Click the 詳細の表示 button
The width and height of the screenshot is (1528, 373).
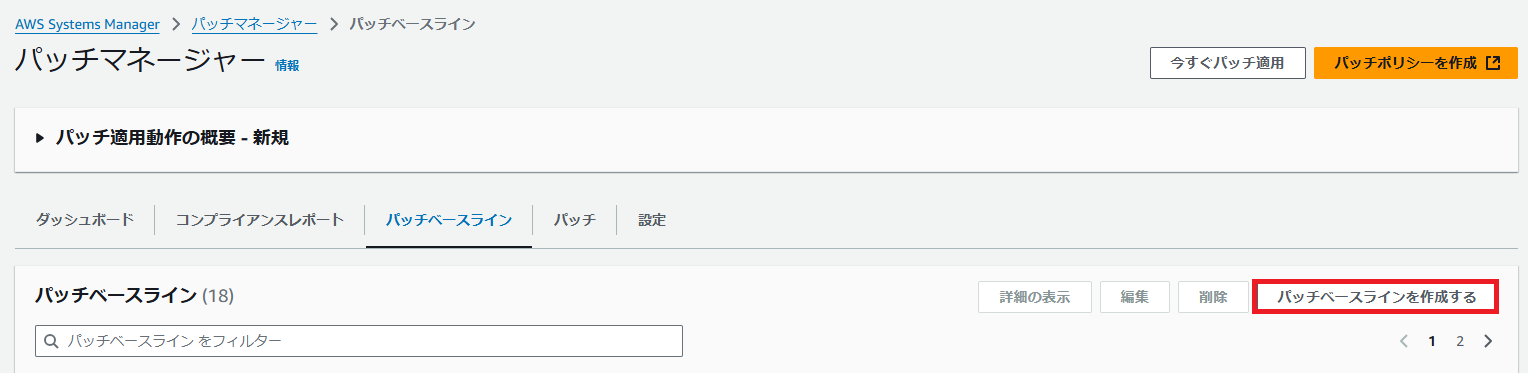[1035, 297]
